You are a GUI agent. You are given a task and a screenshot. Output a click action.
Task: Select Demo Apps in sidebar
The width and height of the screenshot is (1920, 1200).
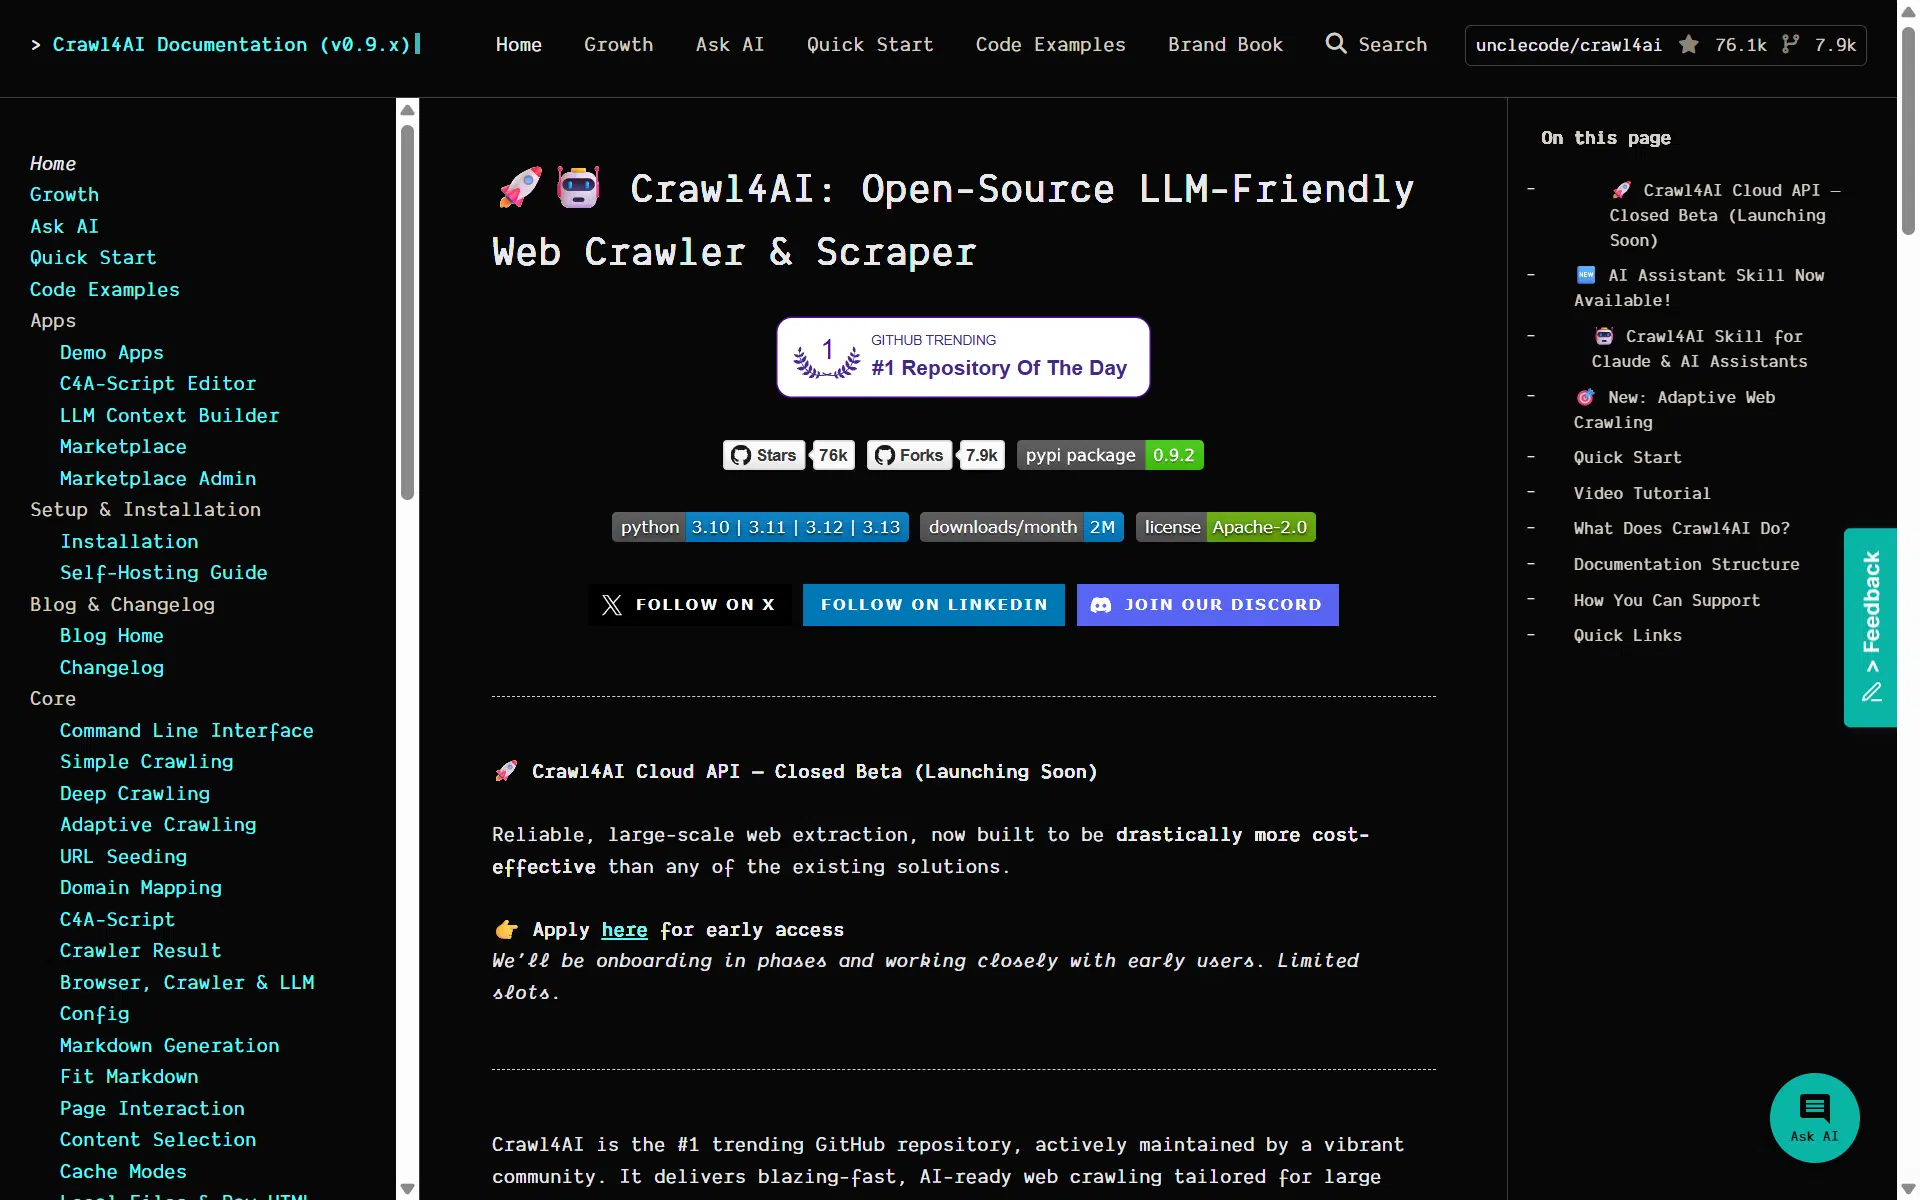(x=112, y=353)
